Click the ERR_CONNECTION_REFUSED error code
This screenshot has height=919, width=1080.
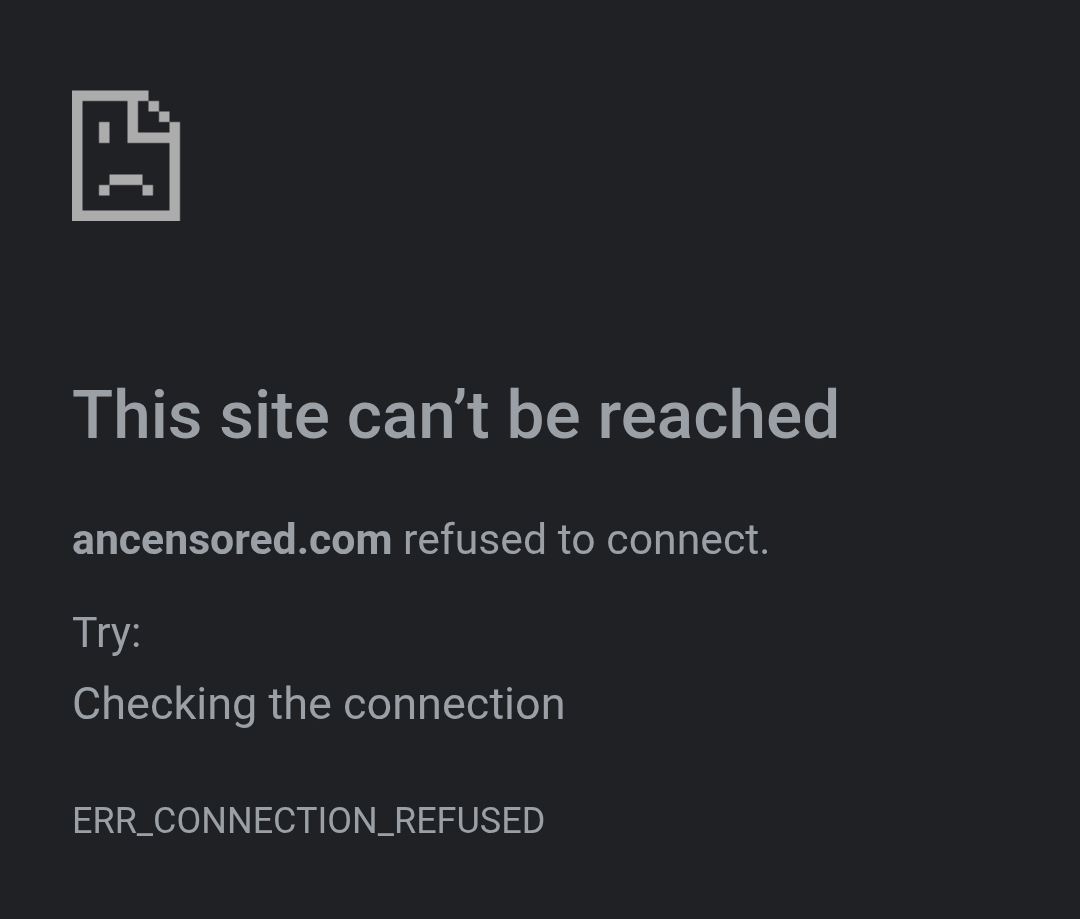pos(309,821)
